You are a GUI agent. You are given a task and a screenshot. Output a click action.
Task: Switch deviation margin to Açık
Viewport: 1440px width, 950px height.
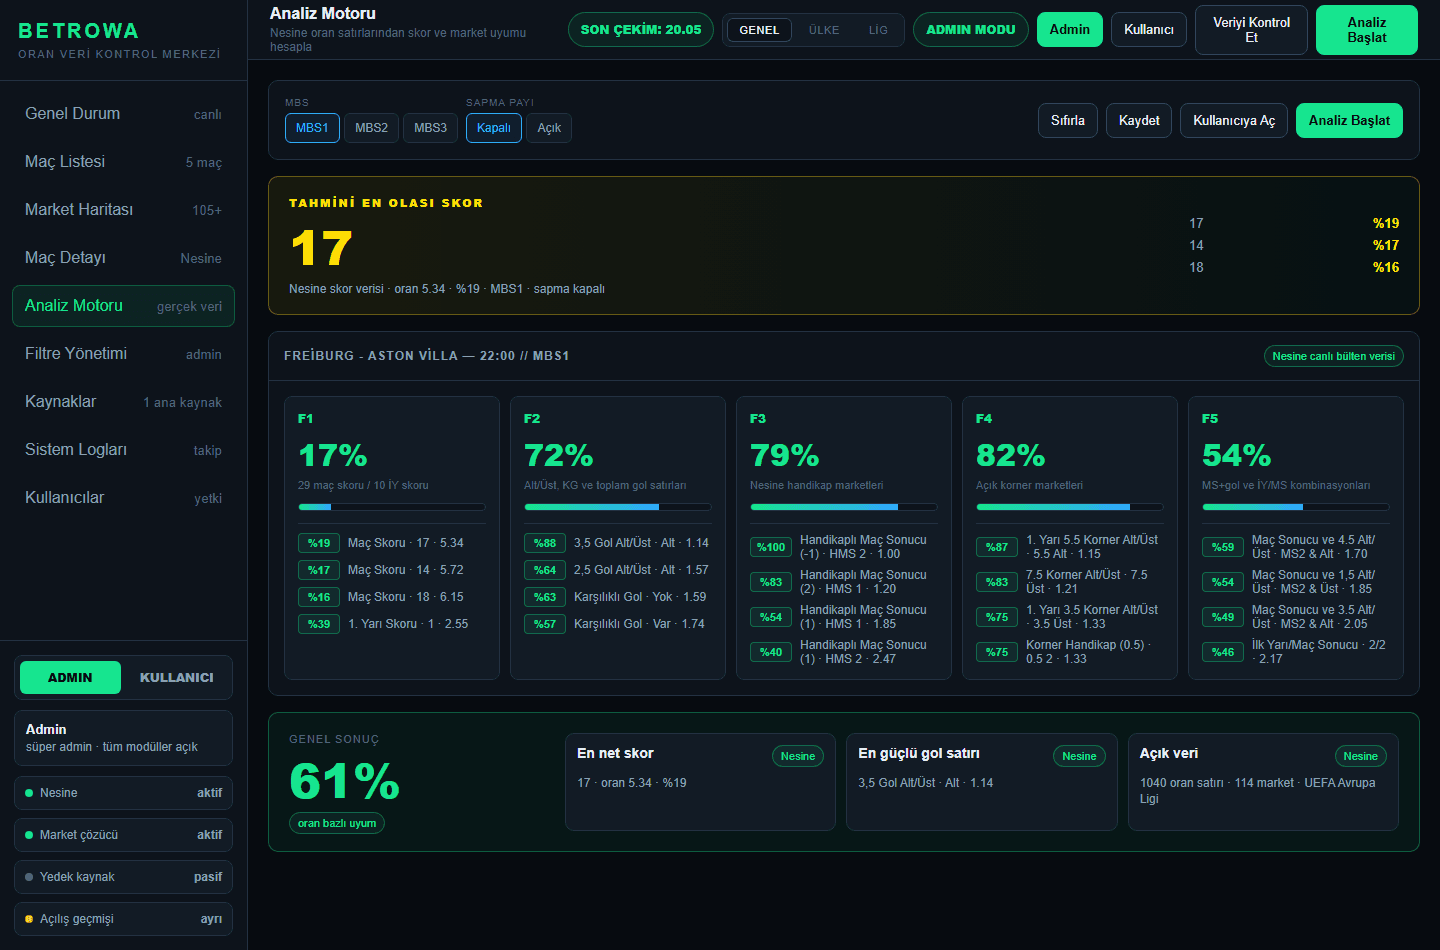point(549,128)
